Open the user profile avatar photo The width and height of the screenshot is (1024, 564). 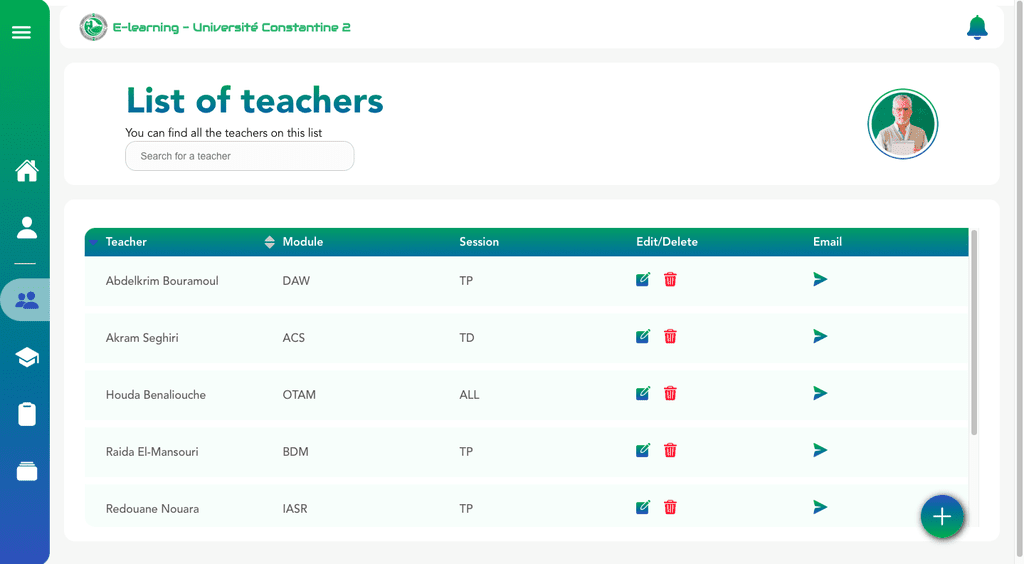tap(903, 124)
